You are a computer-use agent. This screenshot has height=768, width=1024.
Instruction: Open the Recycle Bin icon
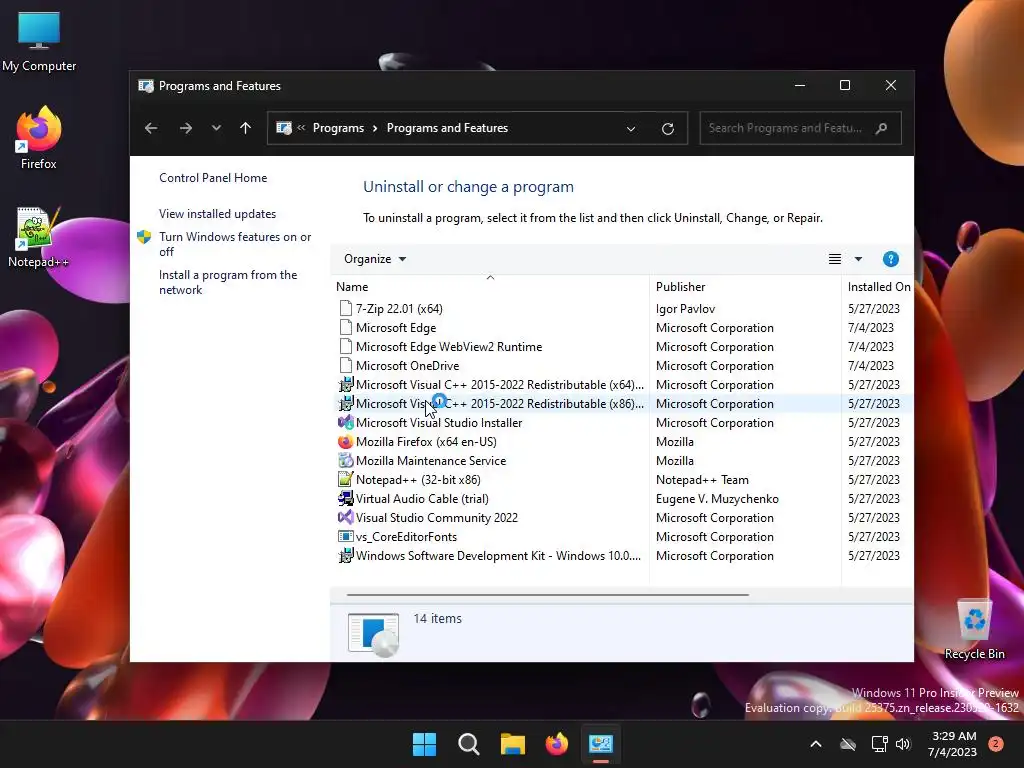[974, 629]
